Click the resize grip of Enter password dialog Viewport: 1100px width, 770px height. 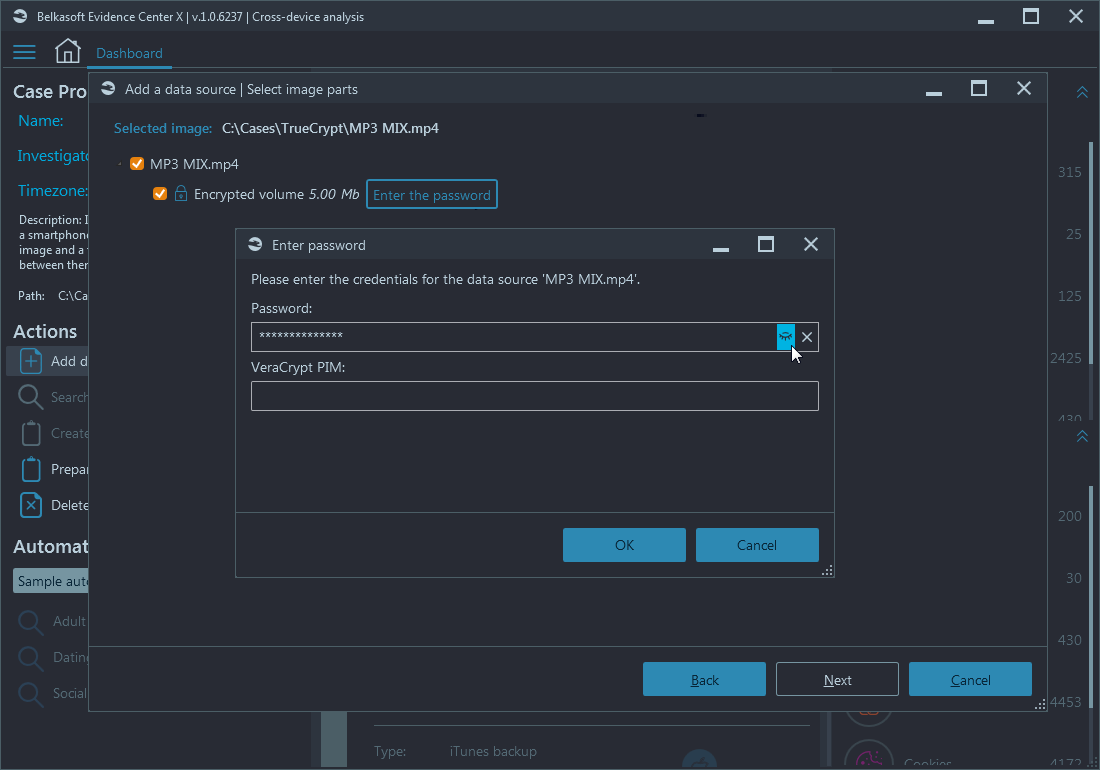[x=827, y=571]
